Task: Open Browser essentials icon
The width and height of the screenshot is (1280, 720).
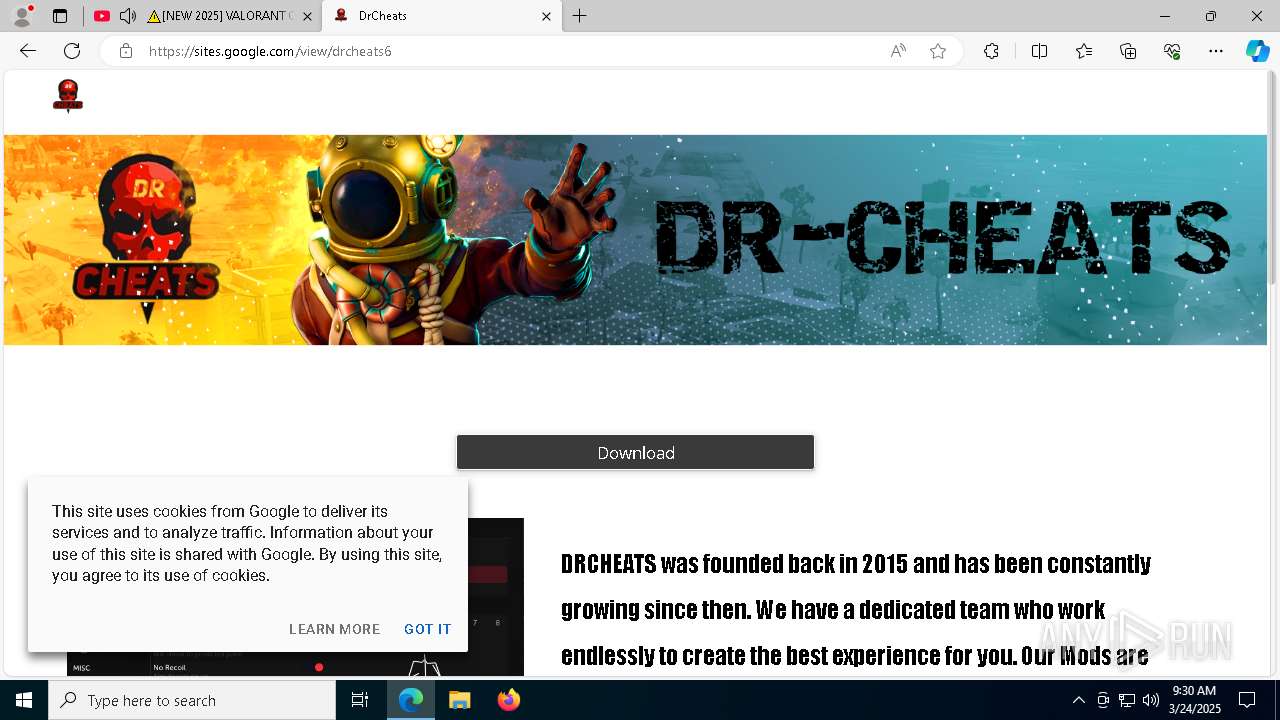Action: pyautogui.click(x=1172, y=51)
